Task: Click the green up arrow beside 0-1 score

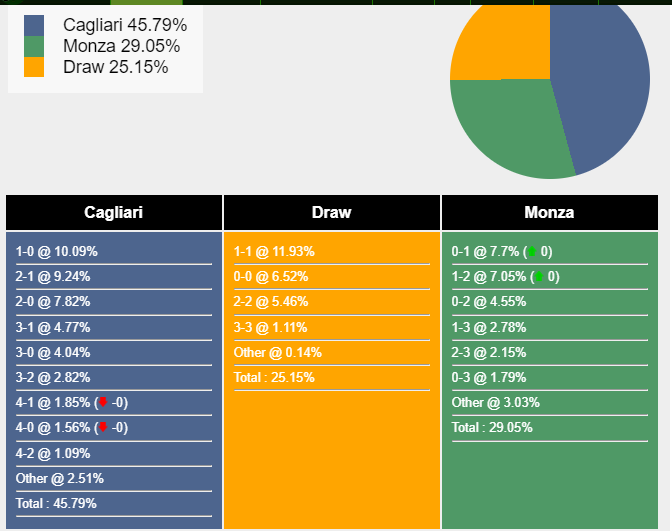Action: (x=532, y=252)
